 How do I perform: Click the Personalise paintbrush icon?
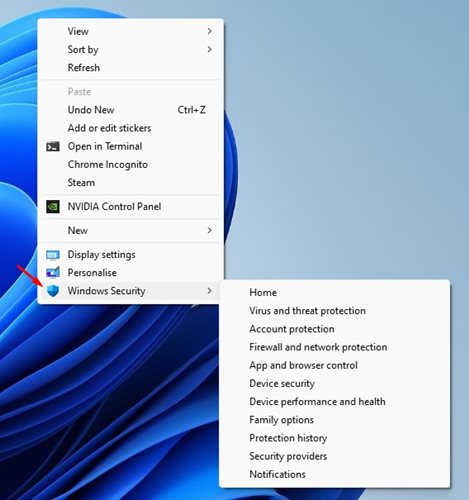click(53, 272)
